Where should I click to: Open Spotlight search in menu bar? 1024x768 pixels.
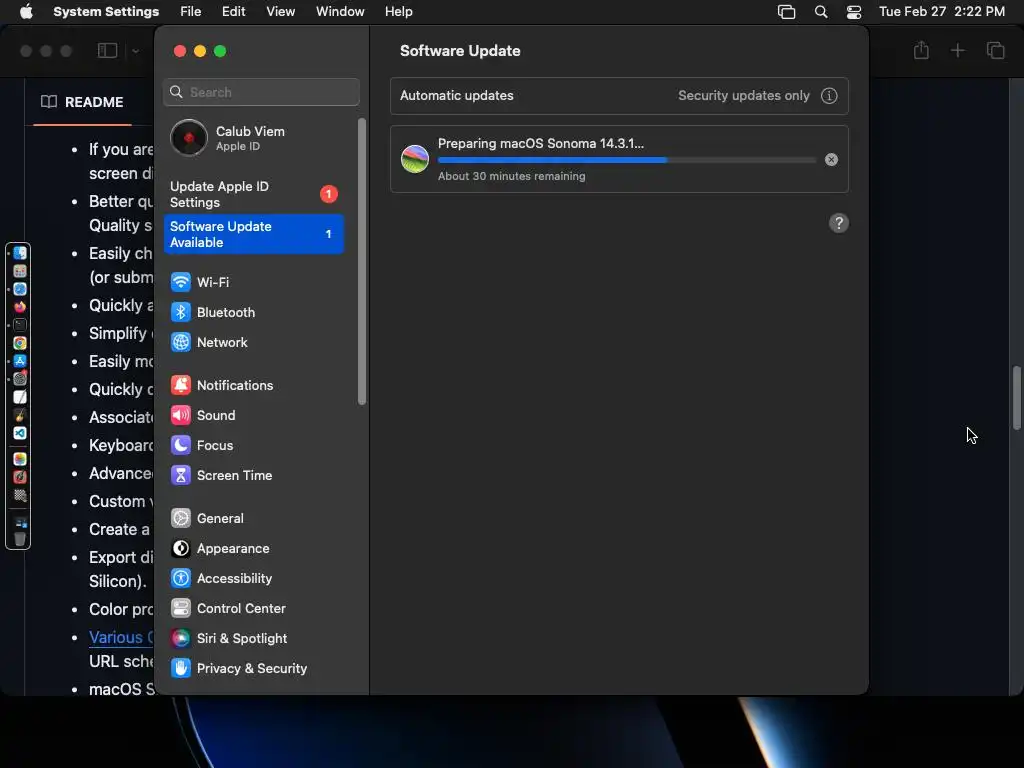821,12
